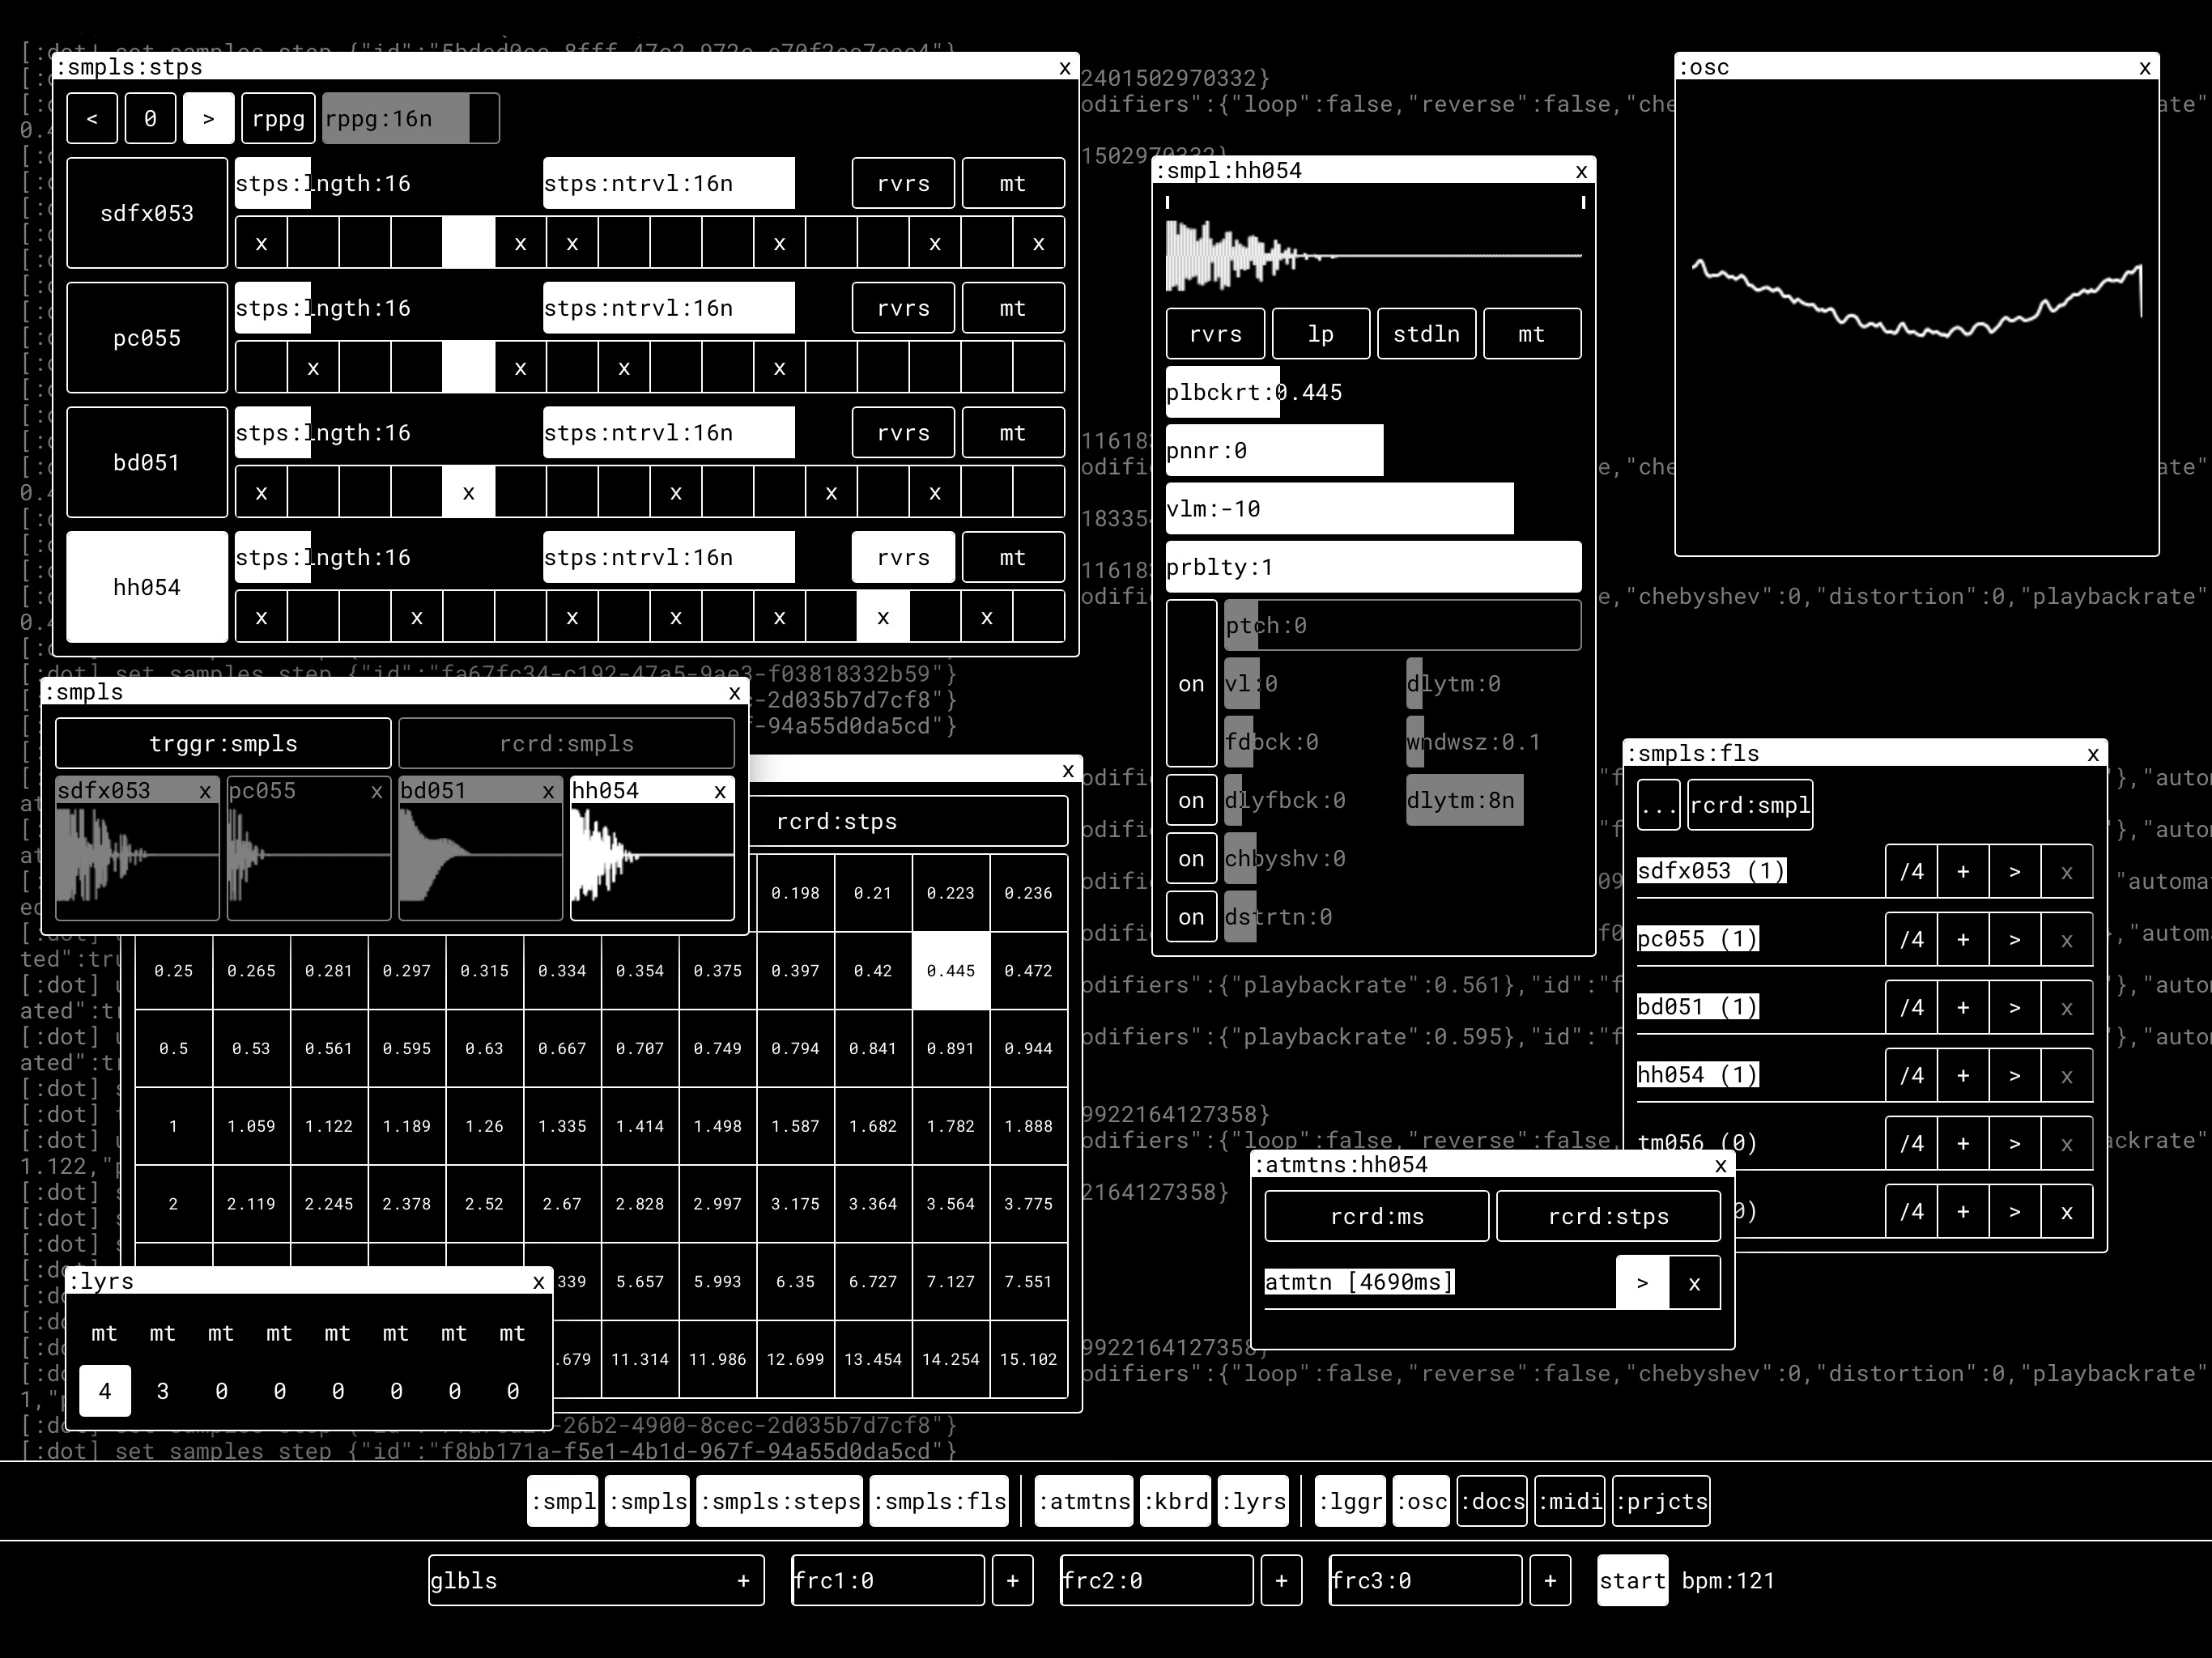Toggle the on switch beside chbyshv:0

coord(1191,859)
